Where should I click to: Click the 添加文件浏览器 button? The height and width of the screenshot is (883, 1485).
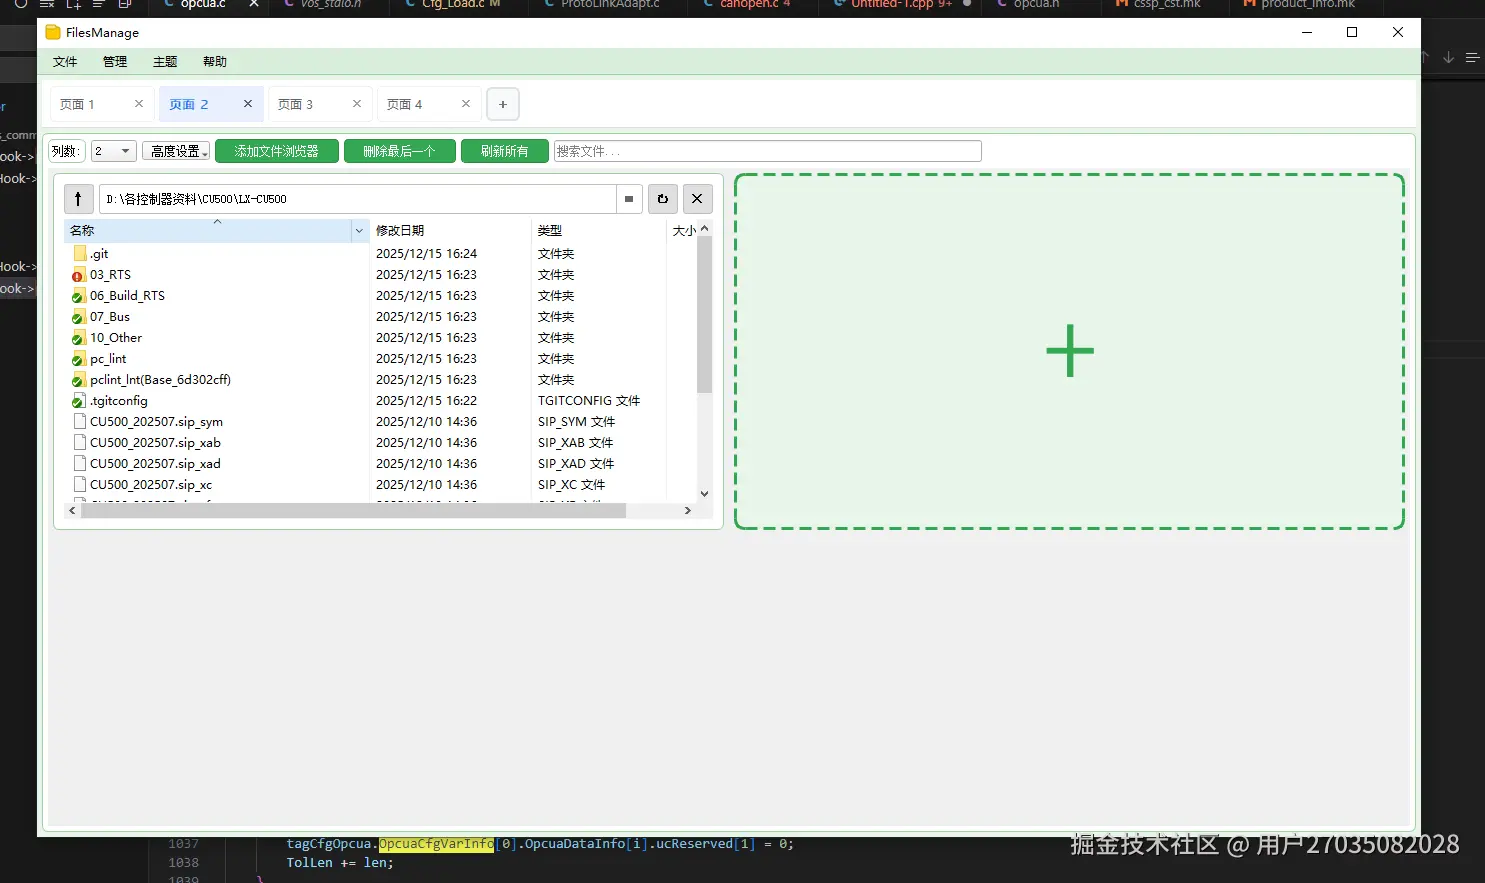277,151
